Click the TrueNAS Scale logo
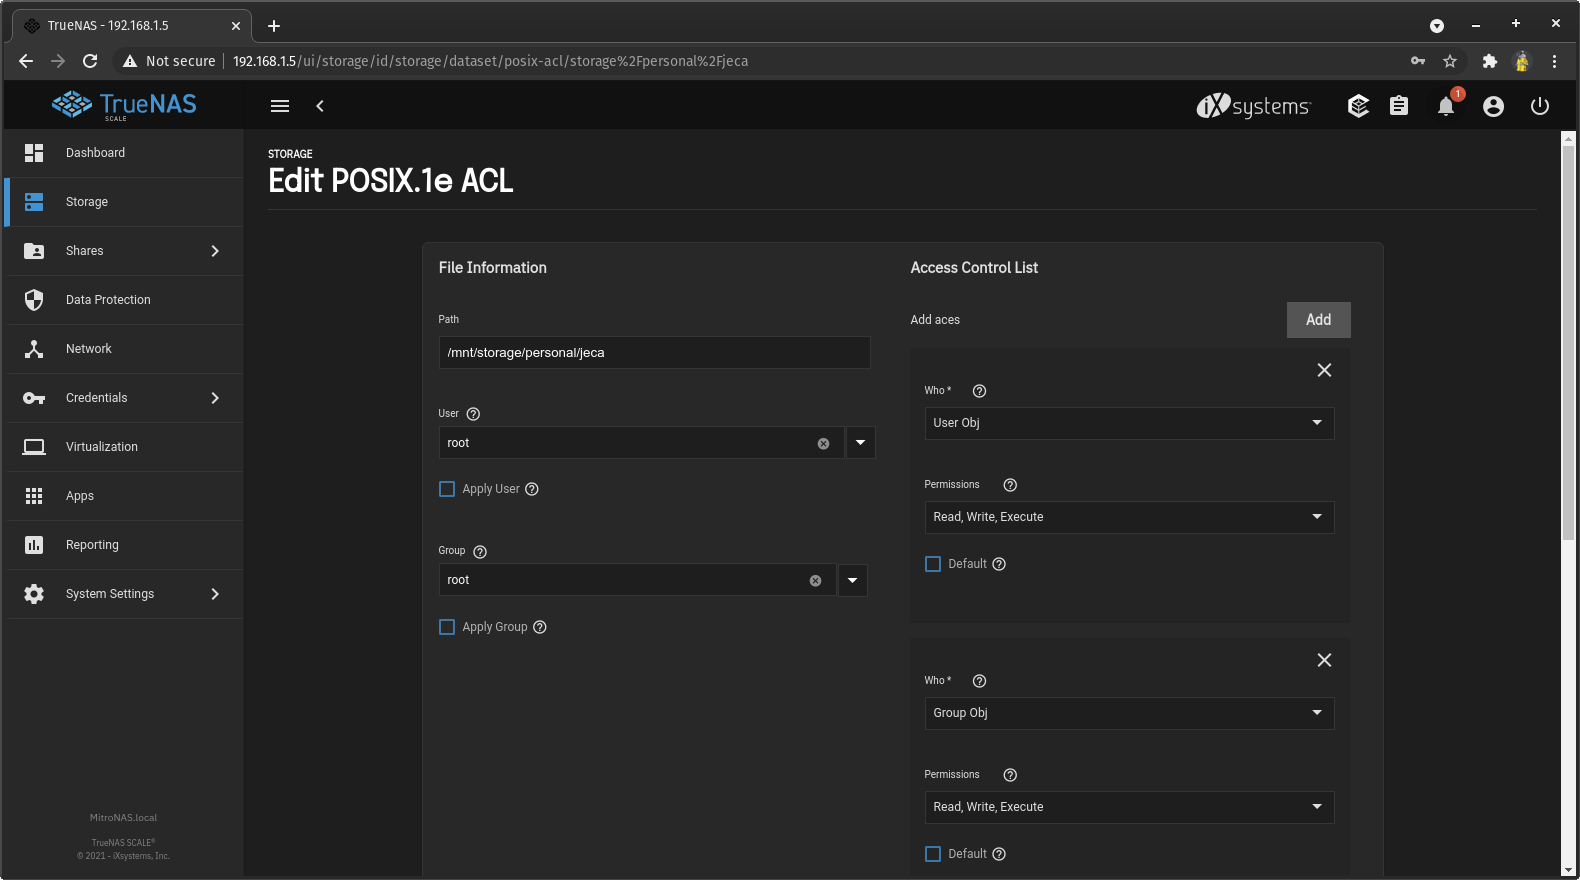1580x880 pixels. [124, 105]
